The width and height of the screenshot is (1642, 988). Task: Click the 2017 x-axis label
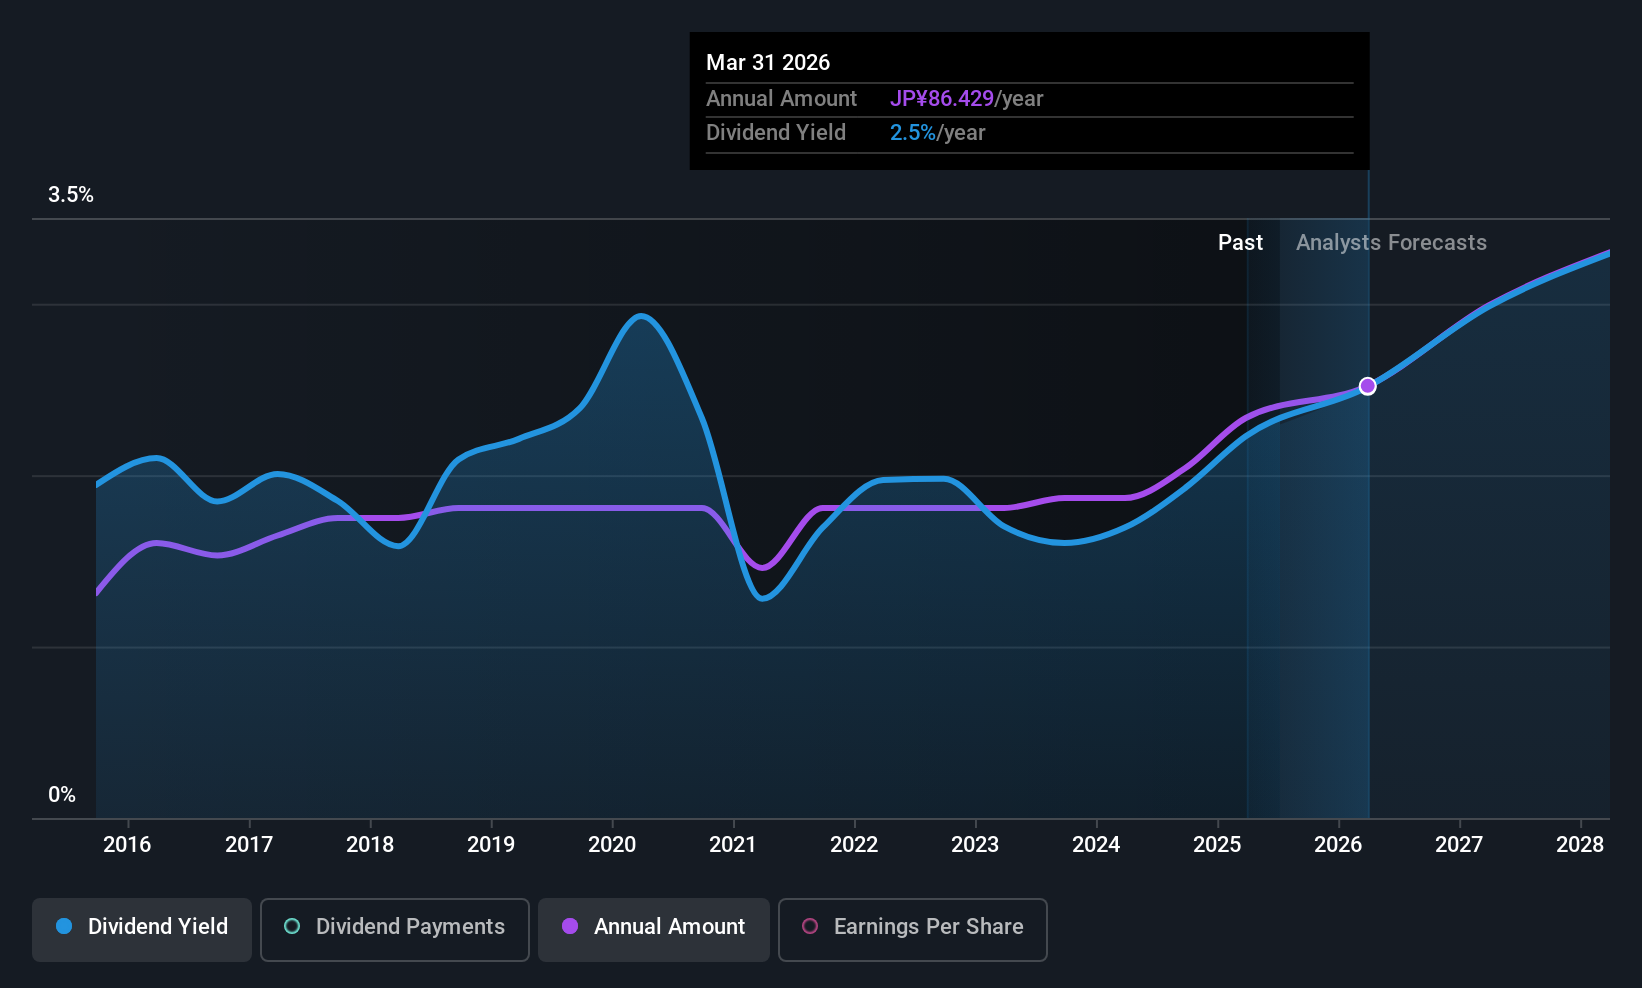[249, 844]
